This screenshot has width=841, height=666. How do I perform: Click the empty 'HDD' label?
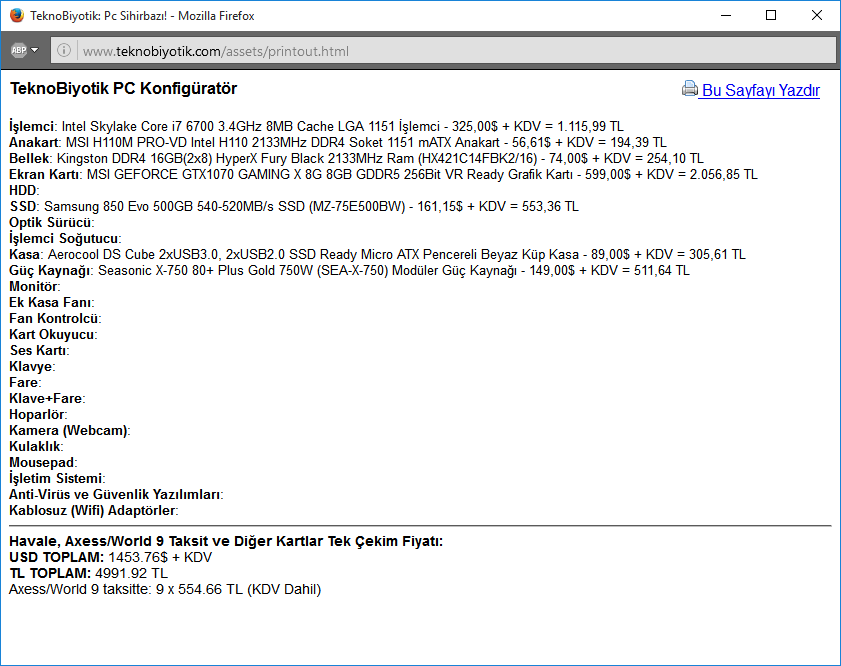click(24, 190)
